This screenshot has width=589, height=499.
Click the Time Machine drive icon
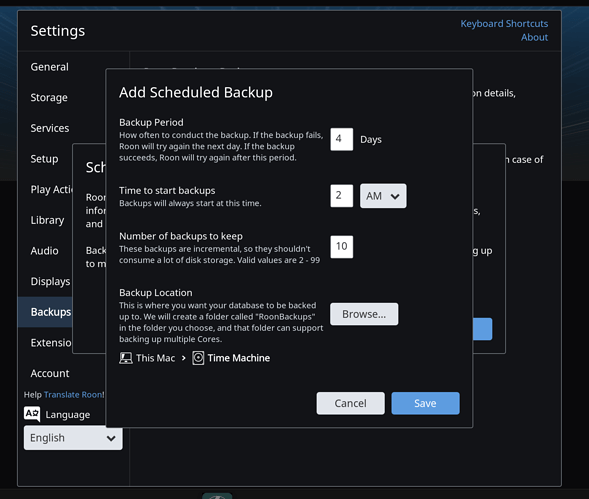pos(198,358)
